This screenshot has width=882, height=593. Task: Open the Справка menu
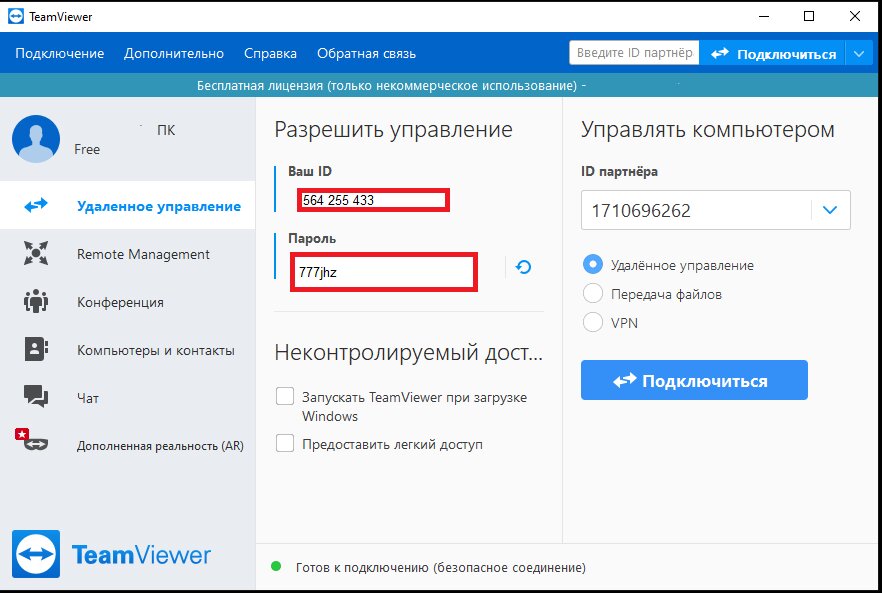270,53
